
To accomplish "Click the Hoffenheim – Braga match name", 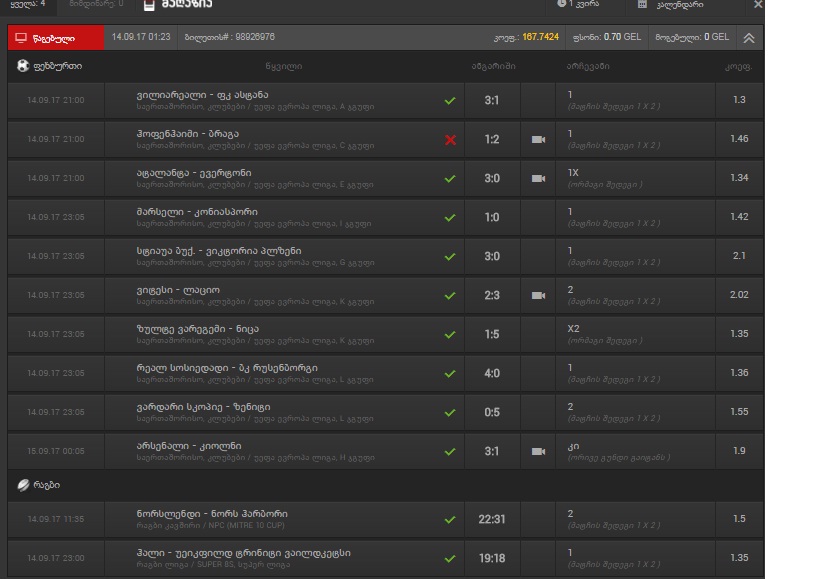I will click(x=188, y=134).
